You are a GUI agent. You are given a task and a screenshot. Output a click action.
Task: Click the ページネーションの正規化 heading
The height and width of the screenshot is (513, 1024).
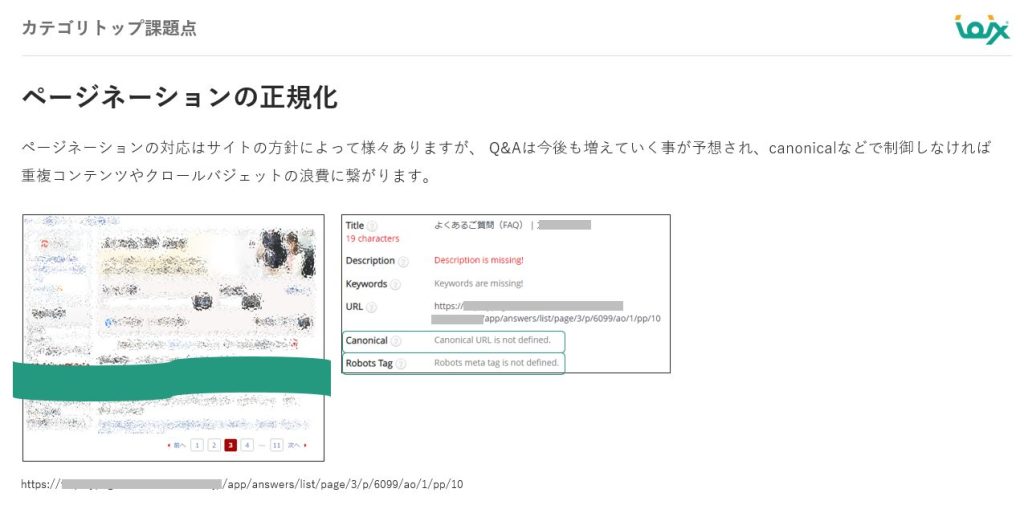pyautogui.click(x=179, y=98)
